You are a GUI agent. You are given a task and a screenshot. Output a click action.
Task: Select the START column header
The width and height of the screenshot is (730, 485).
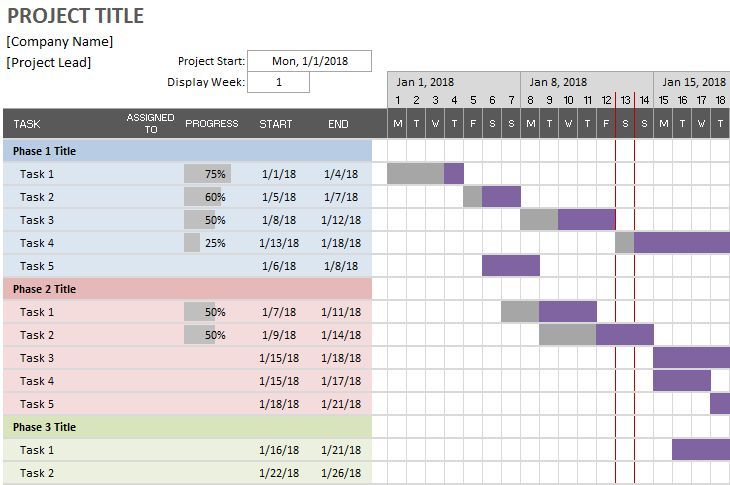point(276,124)
